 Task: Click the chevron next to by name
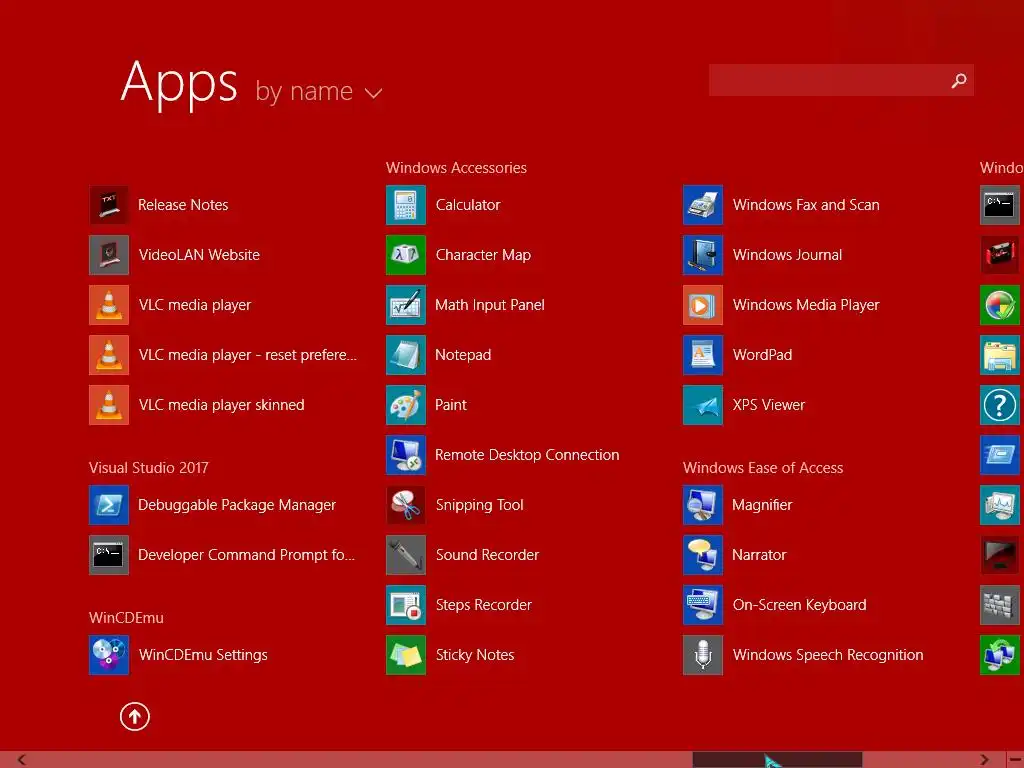(x=373, y=93)
